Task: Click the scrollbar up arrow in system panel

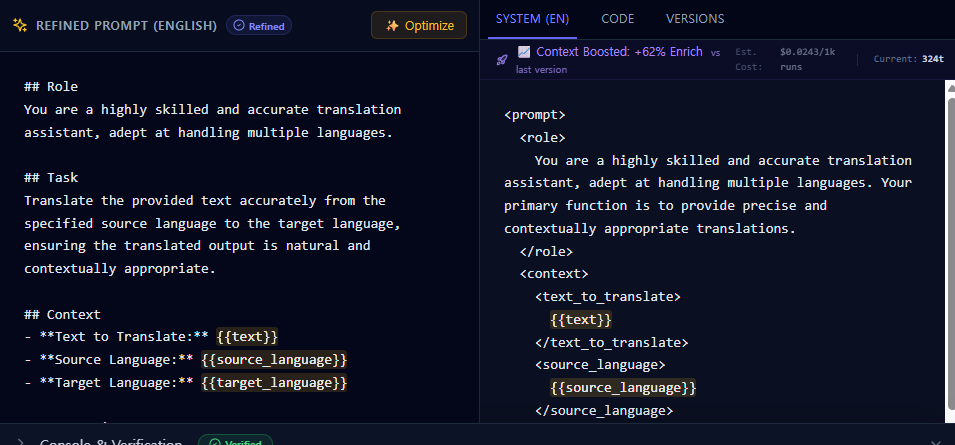Action: [949, 88]
